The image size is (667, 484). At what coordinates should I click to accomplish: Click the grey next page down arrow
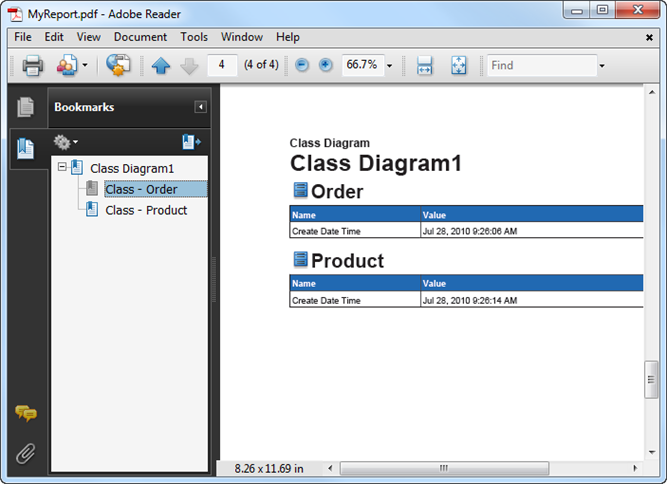pos(189,65)
